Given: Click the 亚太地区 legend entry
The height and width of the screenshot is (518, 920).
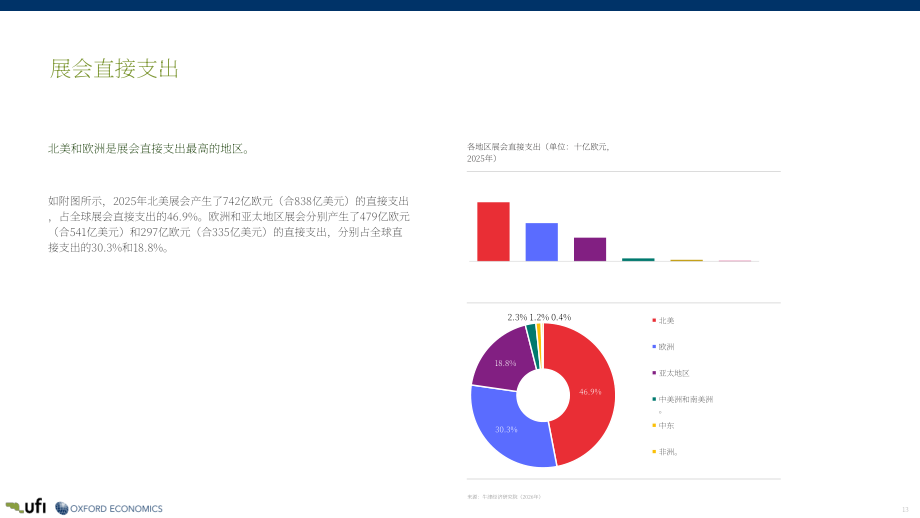Looking at the screenshot, I should pos(671,373).
